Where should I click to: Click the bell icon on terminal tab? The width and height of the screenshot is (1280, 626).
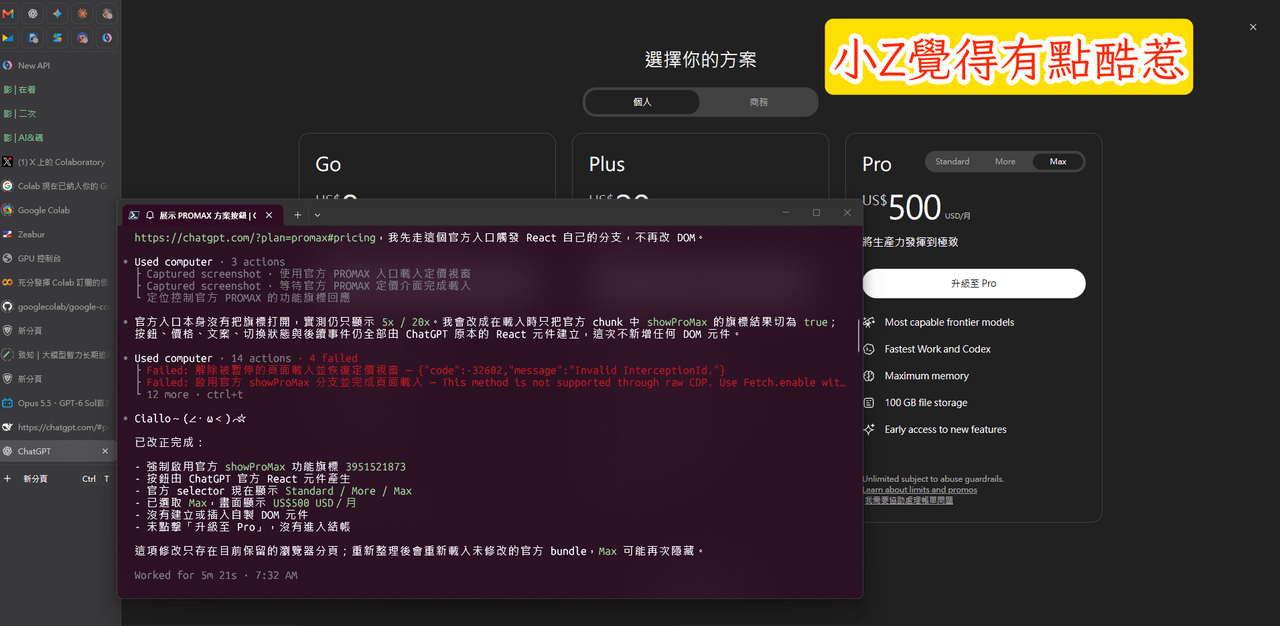coord(150,215)
